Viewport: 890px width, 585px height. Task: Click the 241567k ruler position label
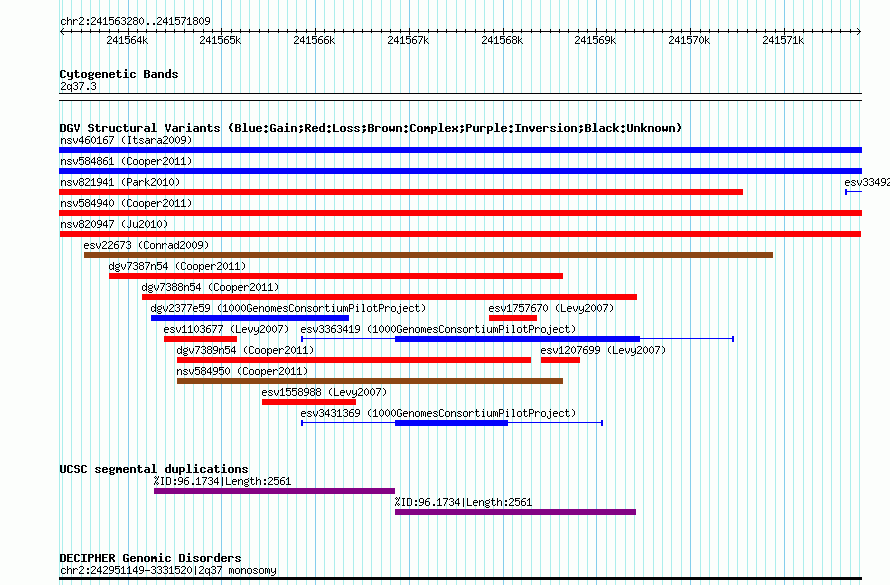coord(408,40)
